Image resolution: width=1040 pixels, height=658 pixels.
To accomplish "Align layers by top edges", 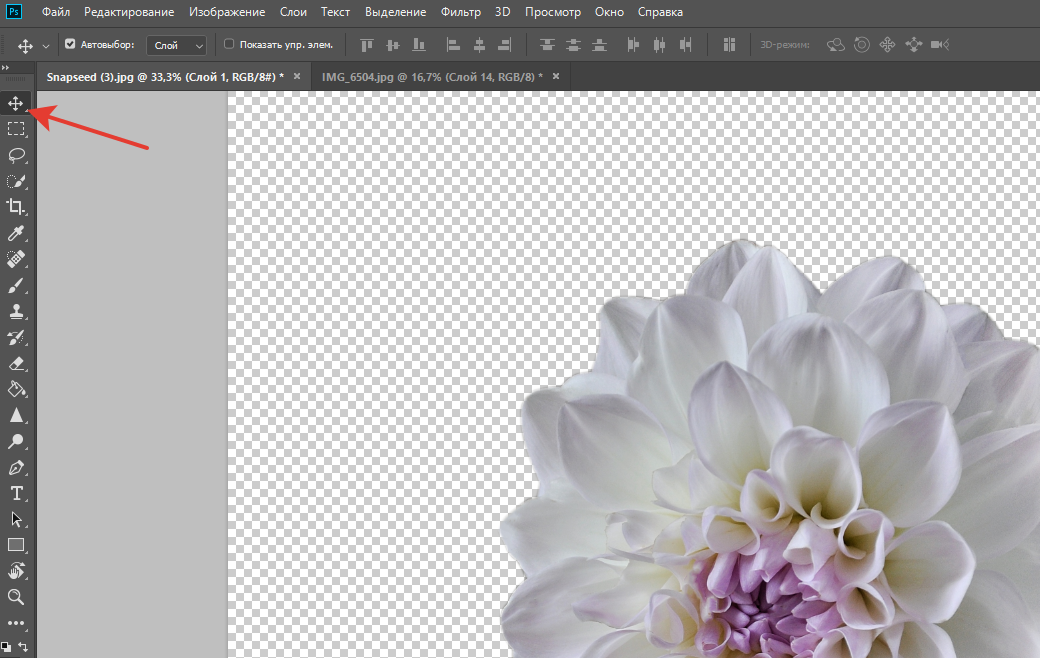I will 367,45.
